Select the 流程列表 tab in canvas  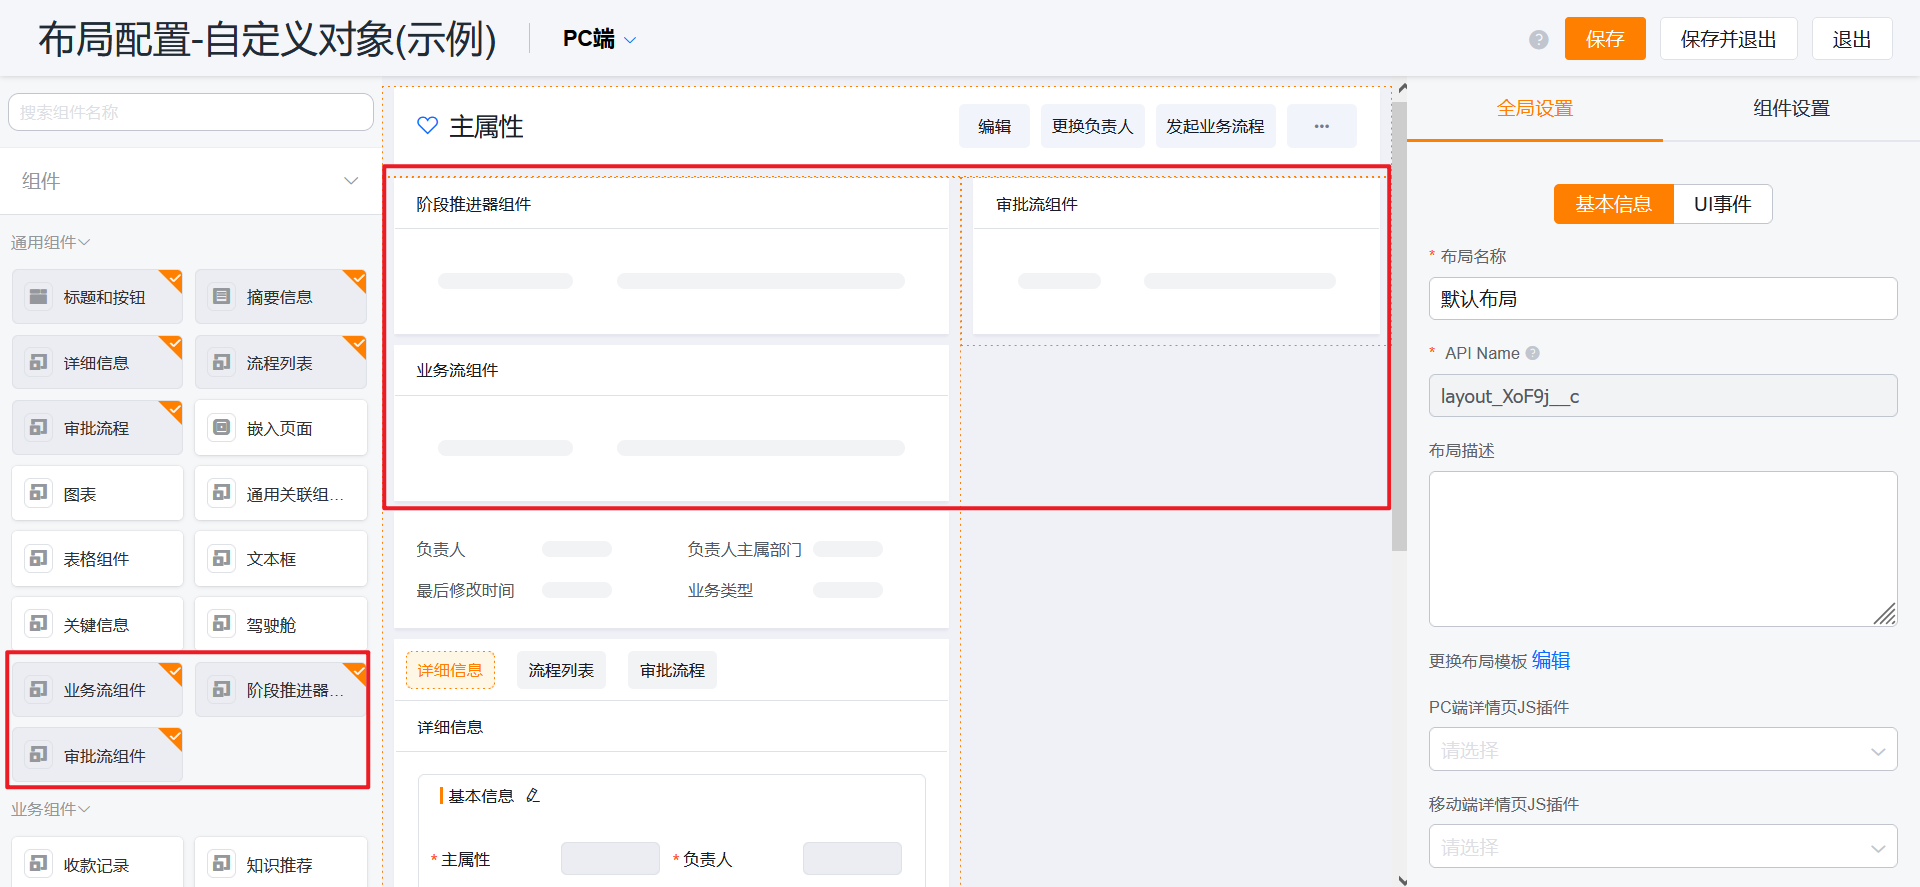(561, 670)
